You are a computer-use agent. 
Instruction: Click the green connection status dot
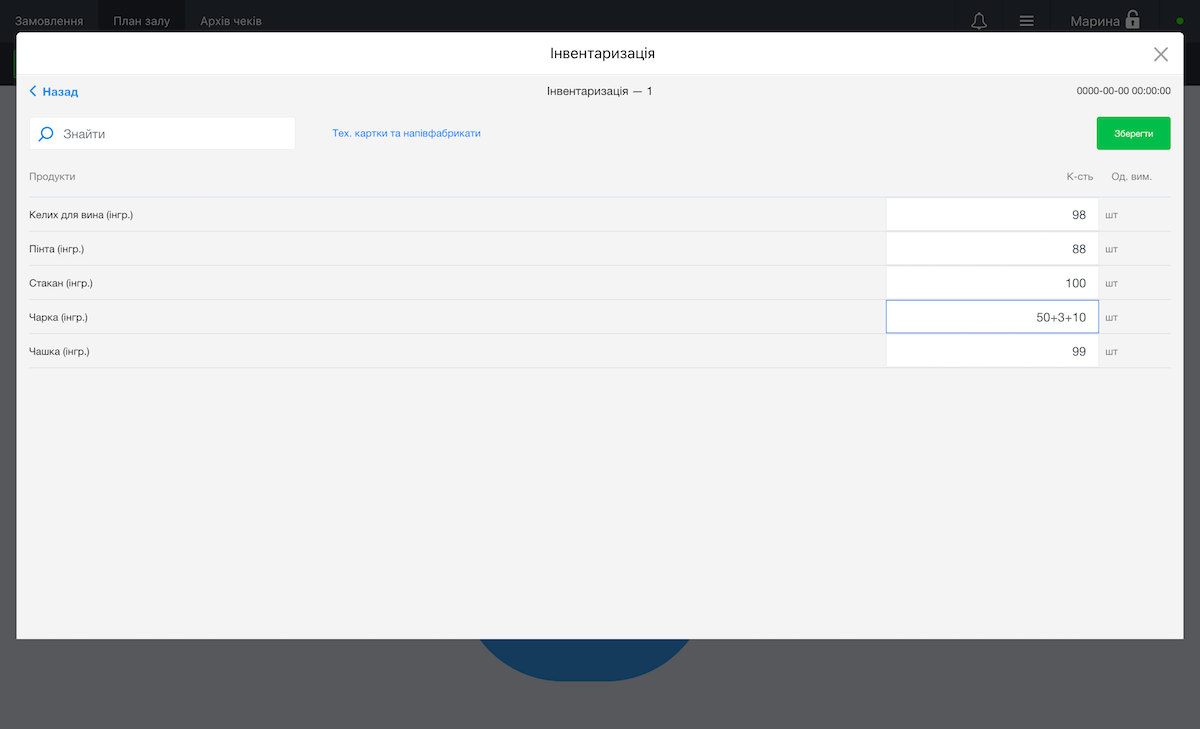click(x=1179, y=21)
